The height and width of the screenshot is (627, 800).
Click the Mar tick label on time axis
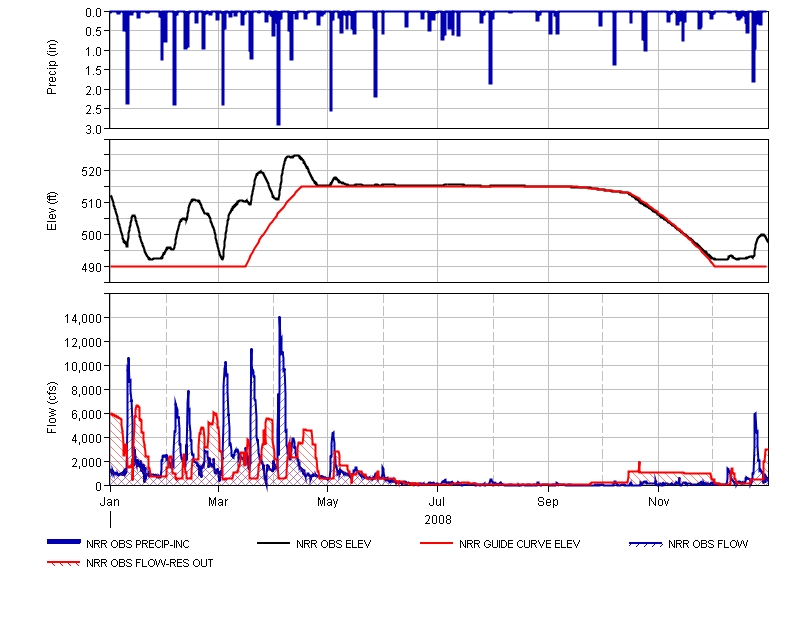(x=218, y=502)
